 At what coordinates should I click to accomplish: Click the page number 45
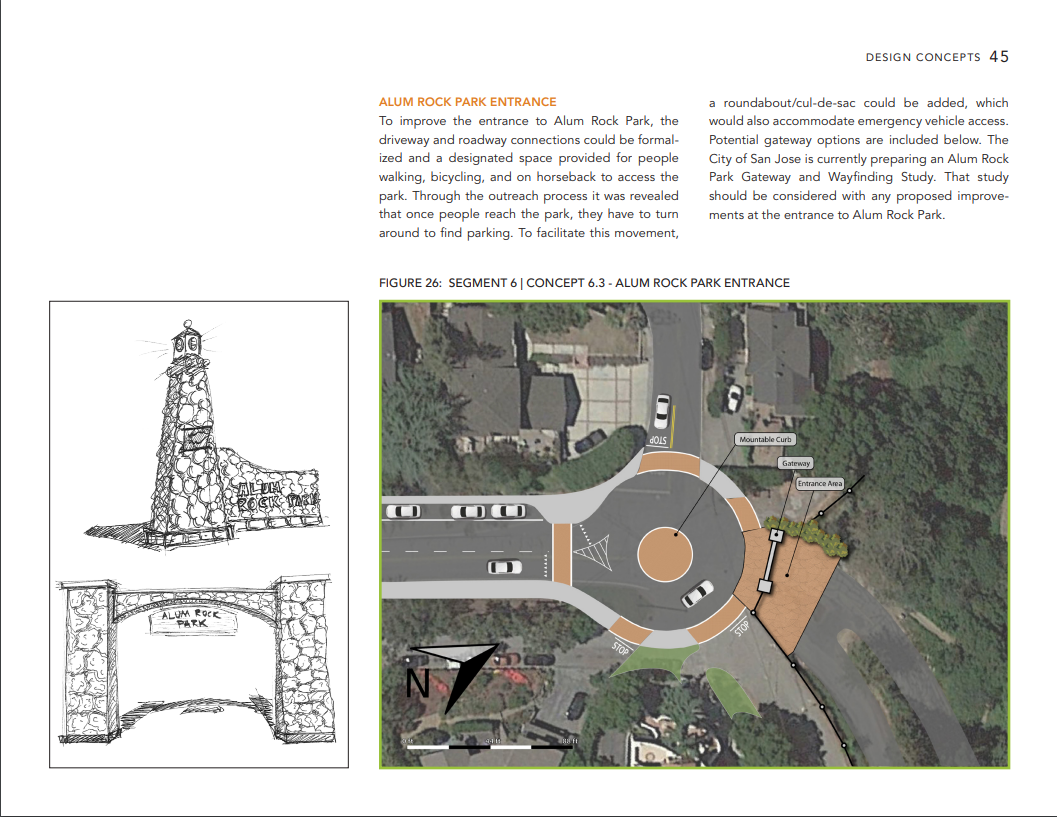999,57
